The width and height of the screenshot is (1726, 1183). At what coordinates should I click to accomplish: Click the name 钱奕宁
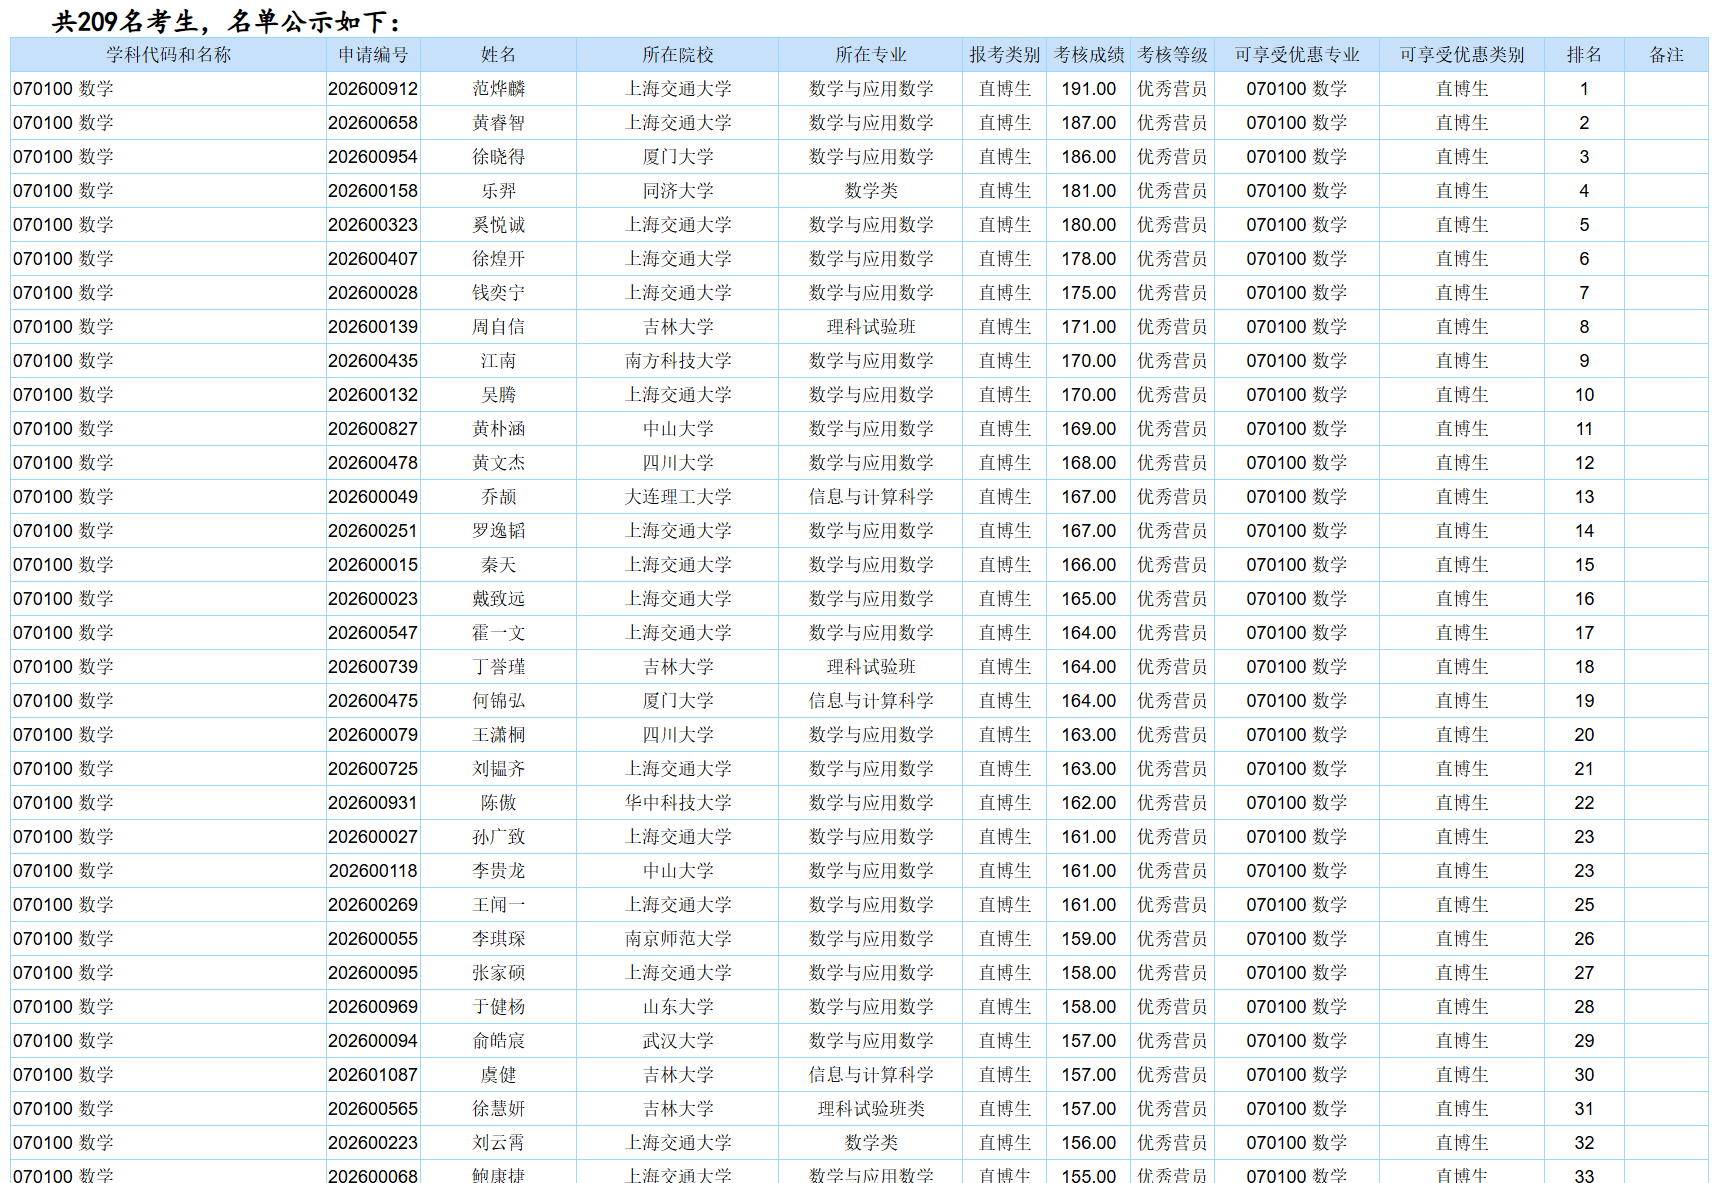498,293
